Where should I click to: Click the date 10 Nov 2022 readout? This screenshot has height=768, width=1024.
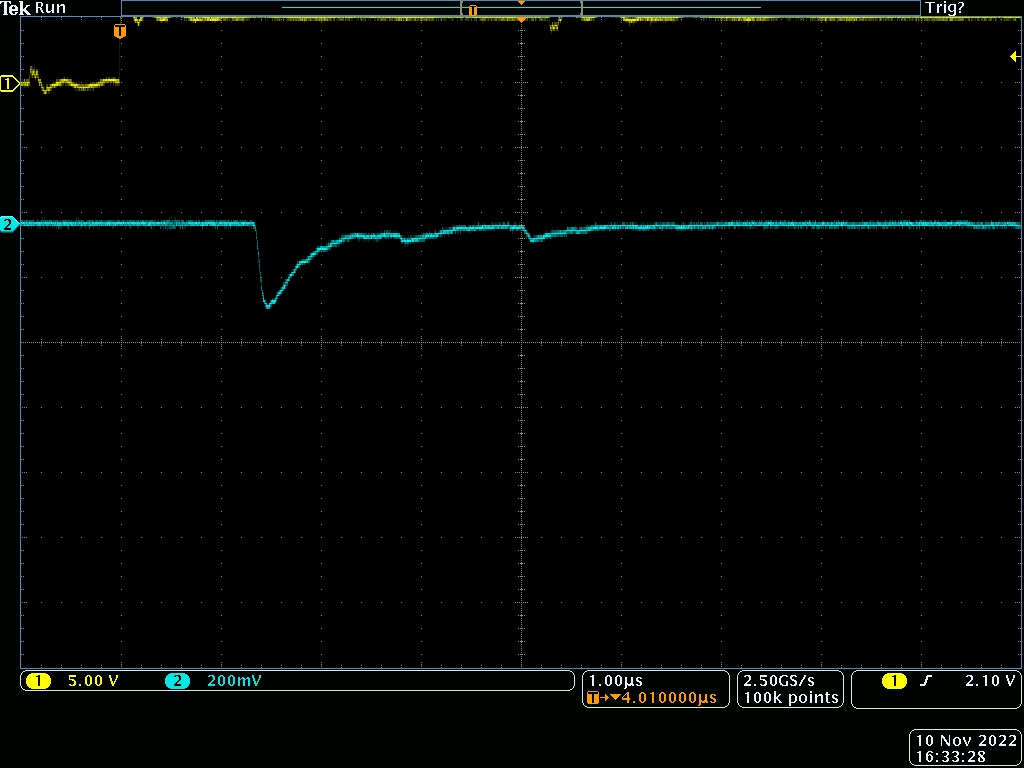click(x=967, y=741)
